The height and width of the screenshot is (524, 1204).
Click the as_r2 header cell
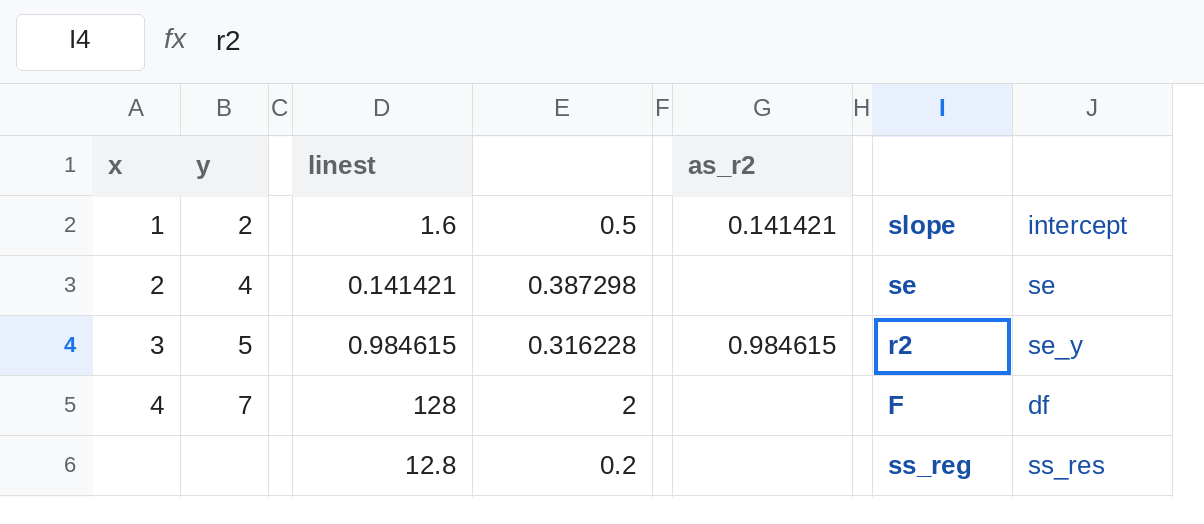pos(762,165)
